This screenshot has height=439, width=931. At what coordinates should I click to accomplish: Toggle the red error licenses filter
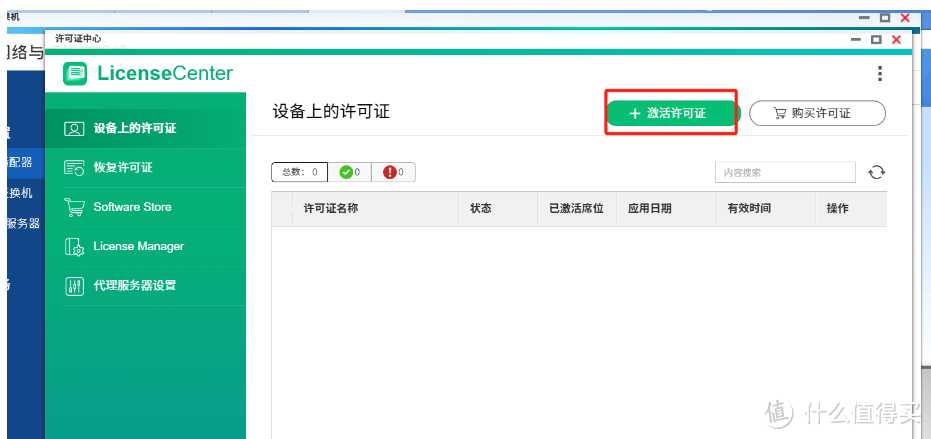click(393, 172)
